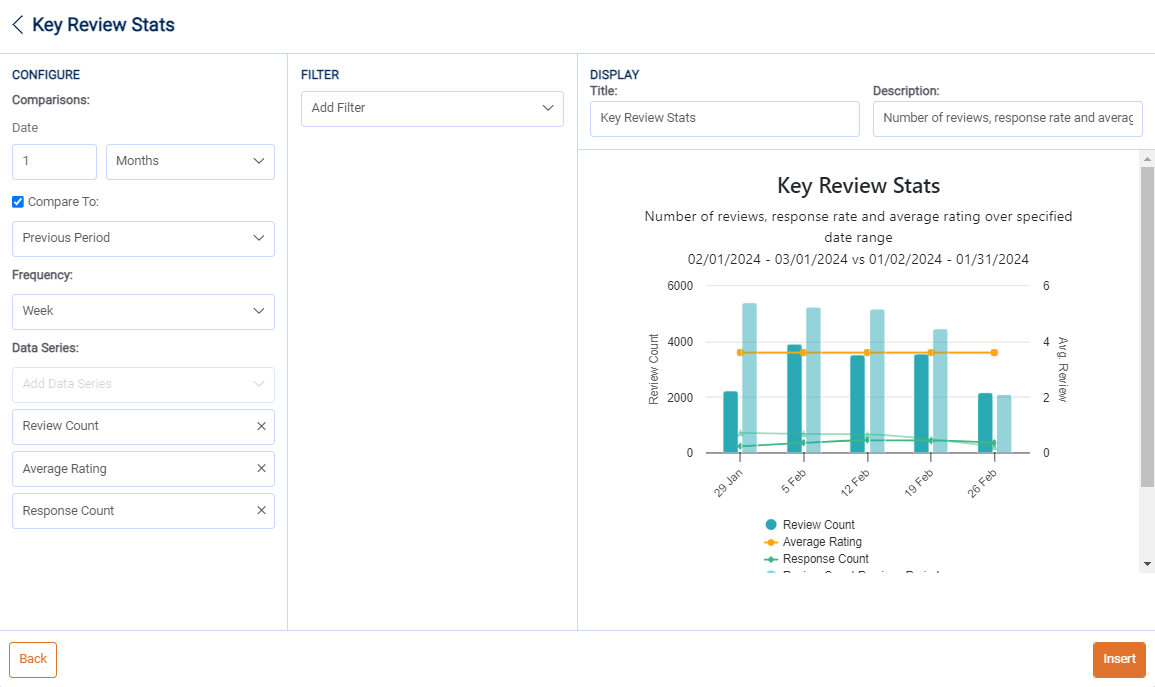Remove the Average Rating data series
Screen dimensions: 1155x687
pos(261,469)
